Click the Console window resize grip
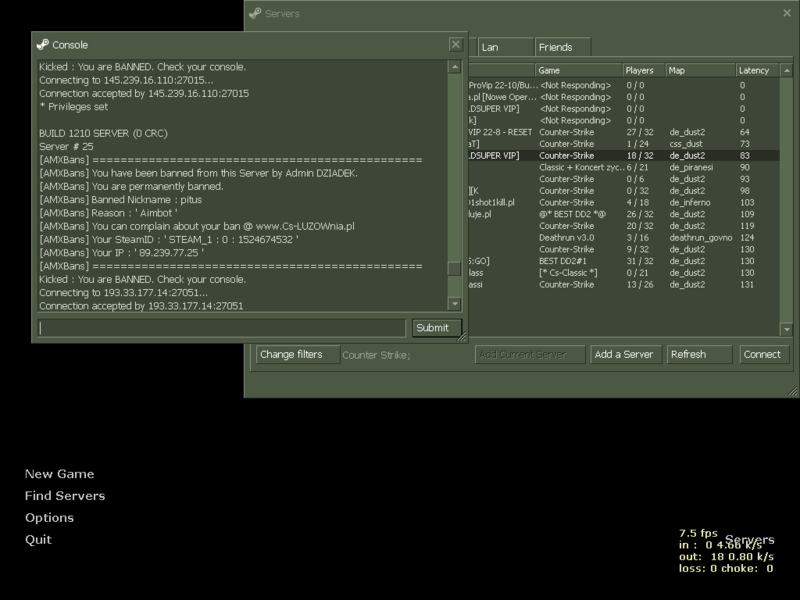The width and height of the screenshot is (800, 600). tap(462, 337)
